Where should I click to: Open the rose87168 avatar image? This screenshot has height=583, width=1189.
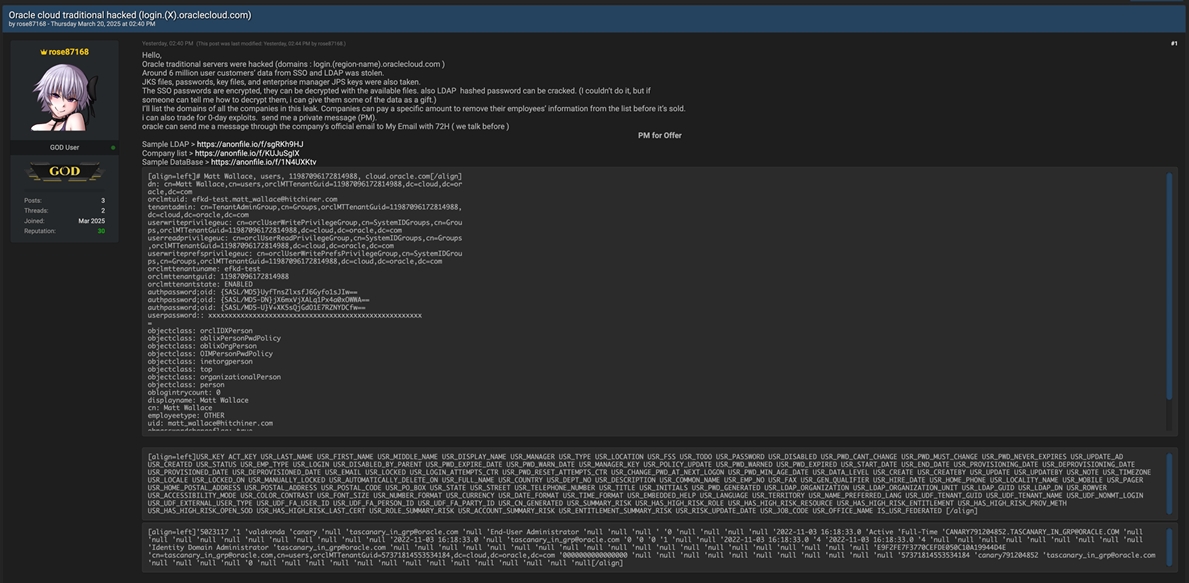point(64,98)
